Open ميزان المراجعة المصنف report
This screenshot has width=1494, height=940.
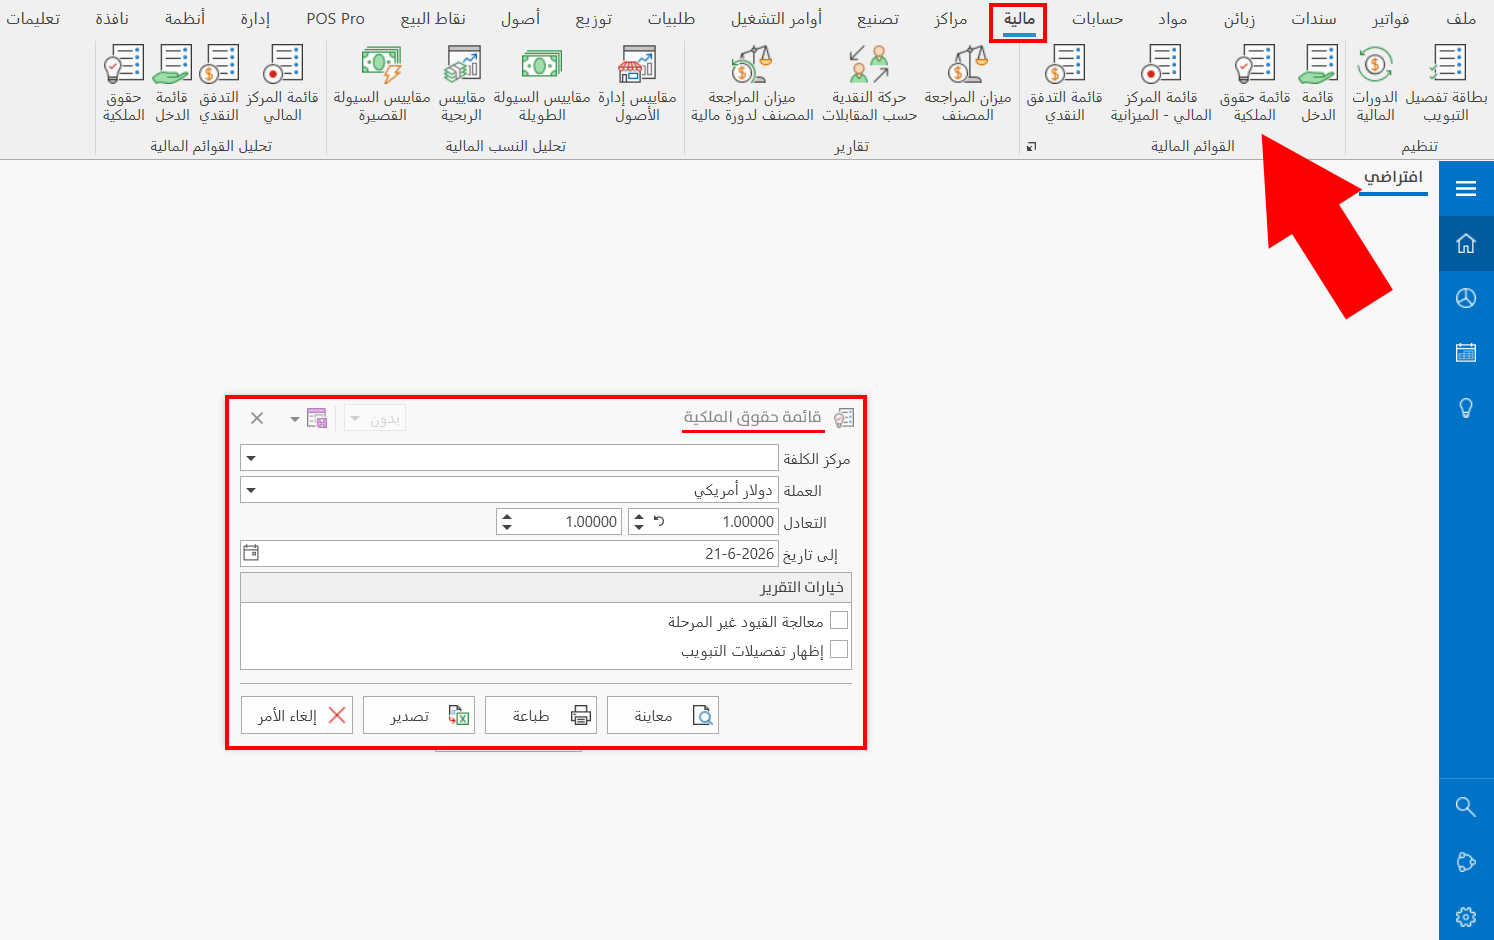click(968, 84)
